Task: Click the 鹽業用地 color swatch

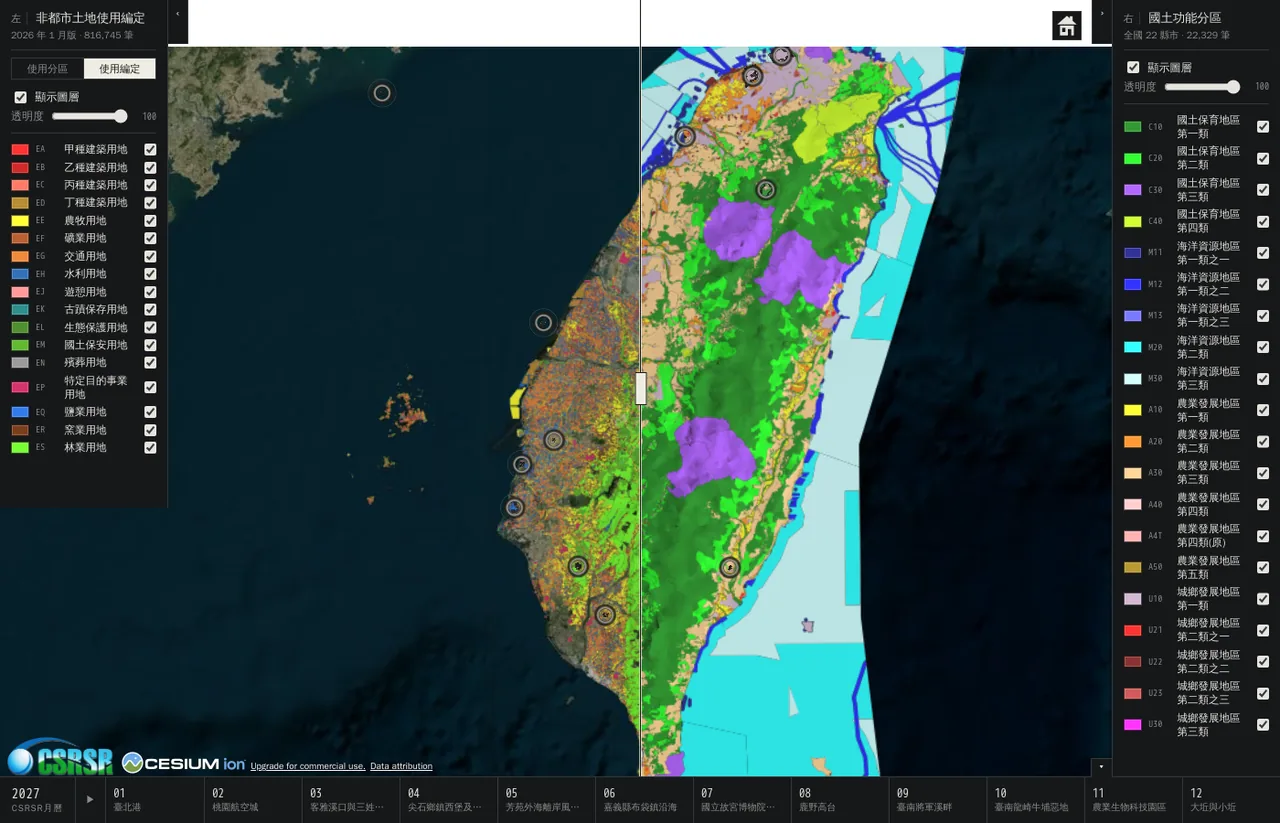Action: click(x=20, y=412)
